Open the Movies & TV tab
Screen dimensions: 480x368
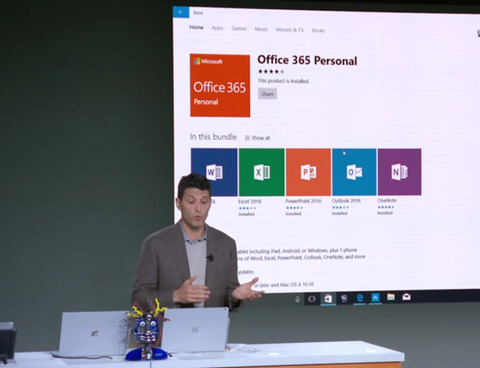pos(290,30)
